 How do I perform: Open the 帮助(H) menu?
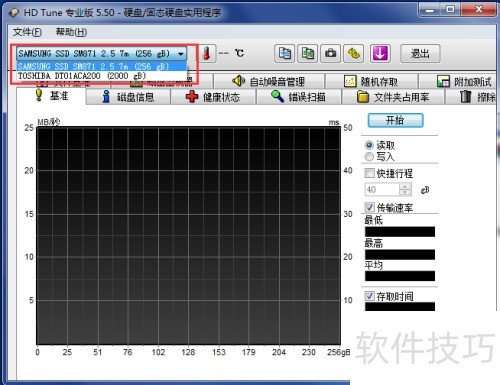point(71,32)
